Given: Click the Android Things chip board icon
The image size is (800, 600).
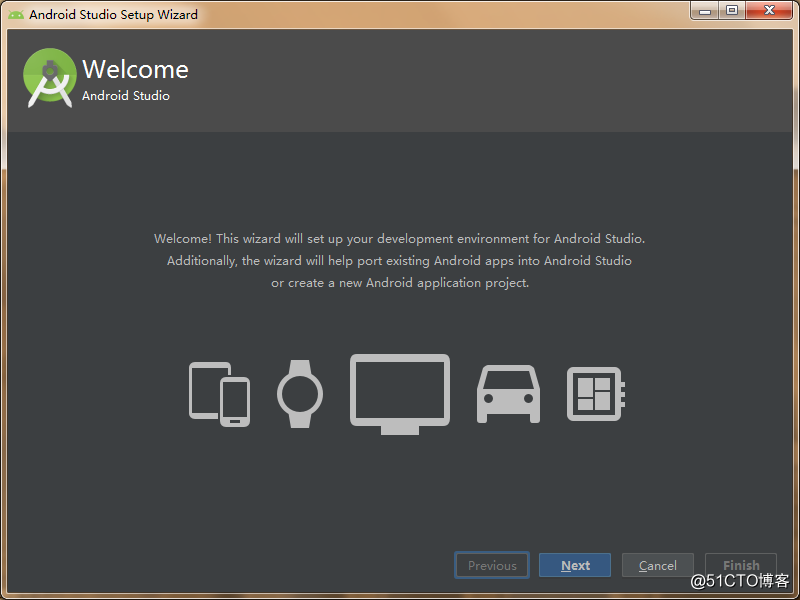Looking at the screenshot, I should click(x=596, y=394).
